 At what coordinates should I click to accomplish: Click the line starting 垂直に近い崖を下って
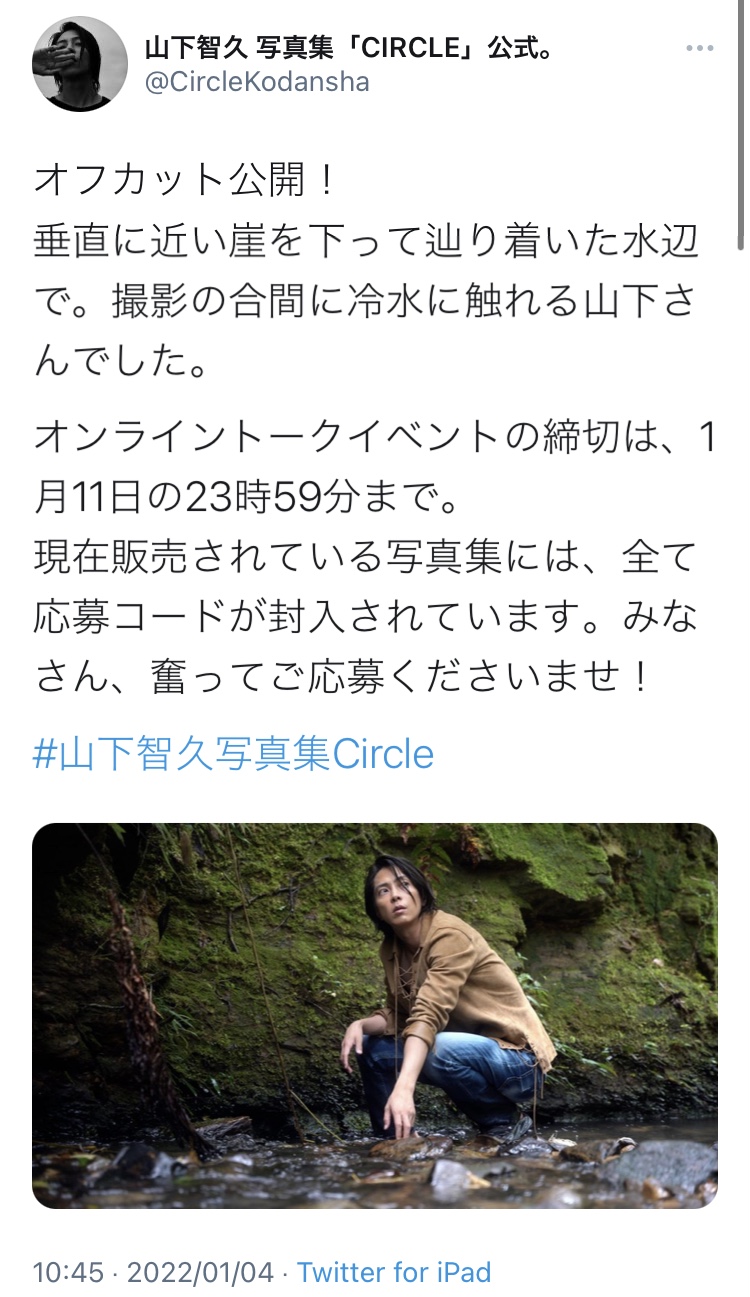point(366,243)
